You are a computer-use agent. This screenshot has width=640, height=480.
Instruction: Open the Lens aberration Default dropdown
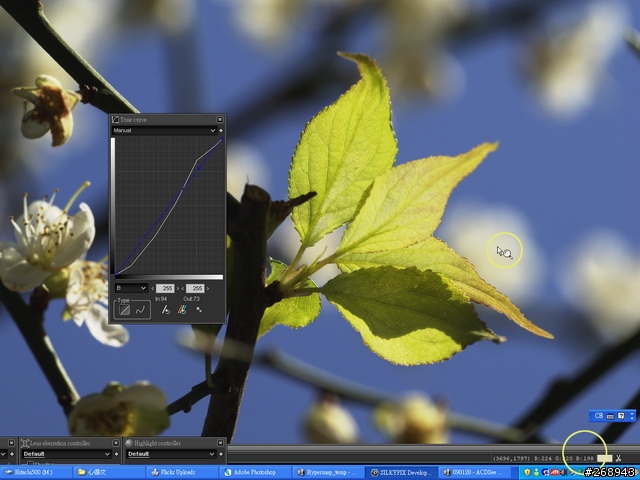67,454
